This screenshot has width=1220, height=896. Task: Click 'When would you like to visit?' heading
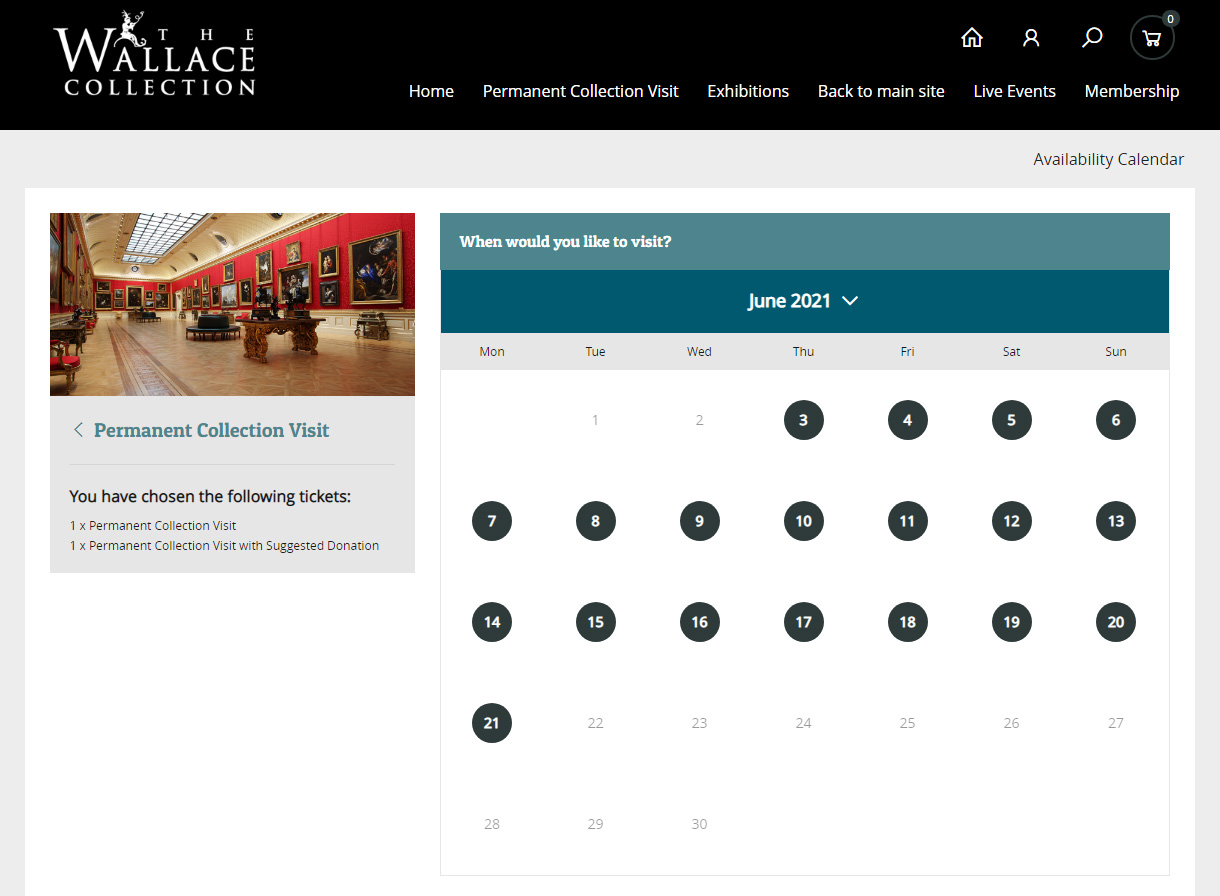pyautogui.click(x=565, y=242)
